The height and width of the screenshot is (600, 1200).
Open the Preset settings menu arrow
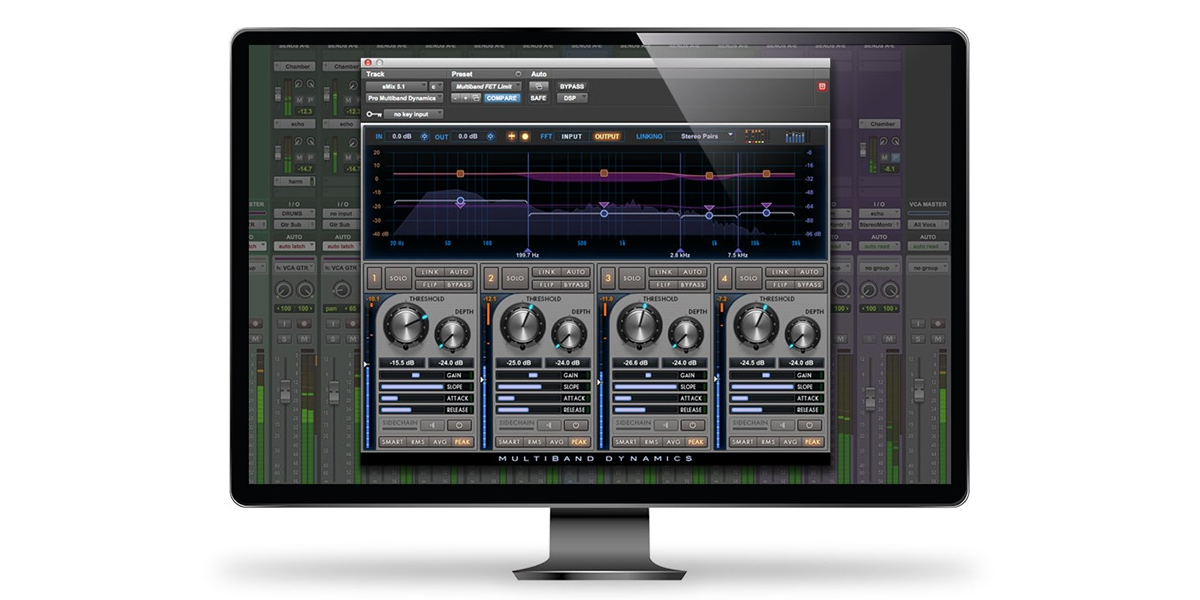[519, 74]
